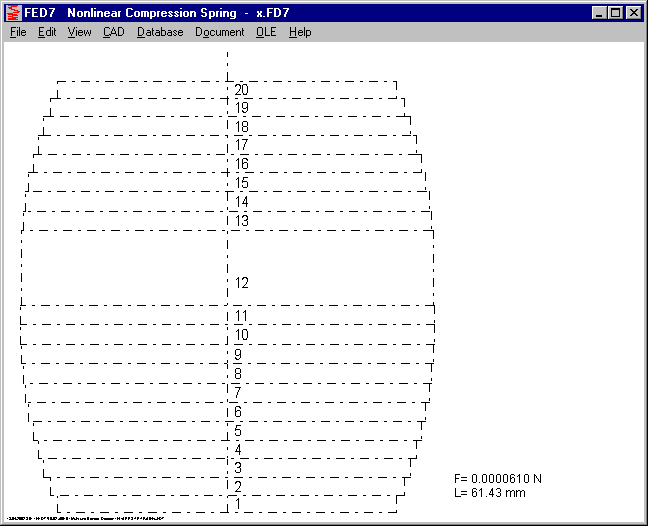The image size is (648, 526).
Task: Open the CAD menu
Action: tap(114, 32)
